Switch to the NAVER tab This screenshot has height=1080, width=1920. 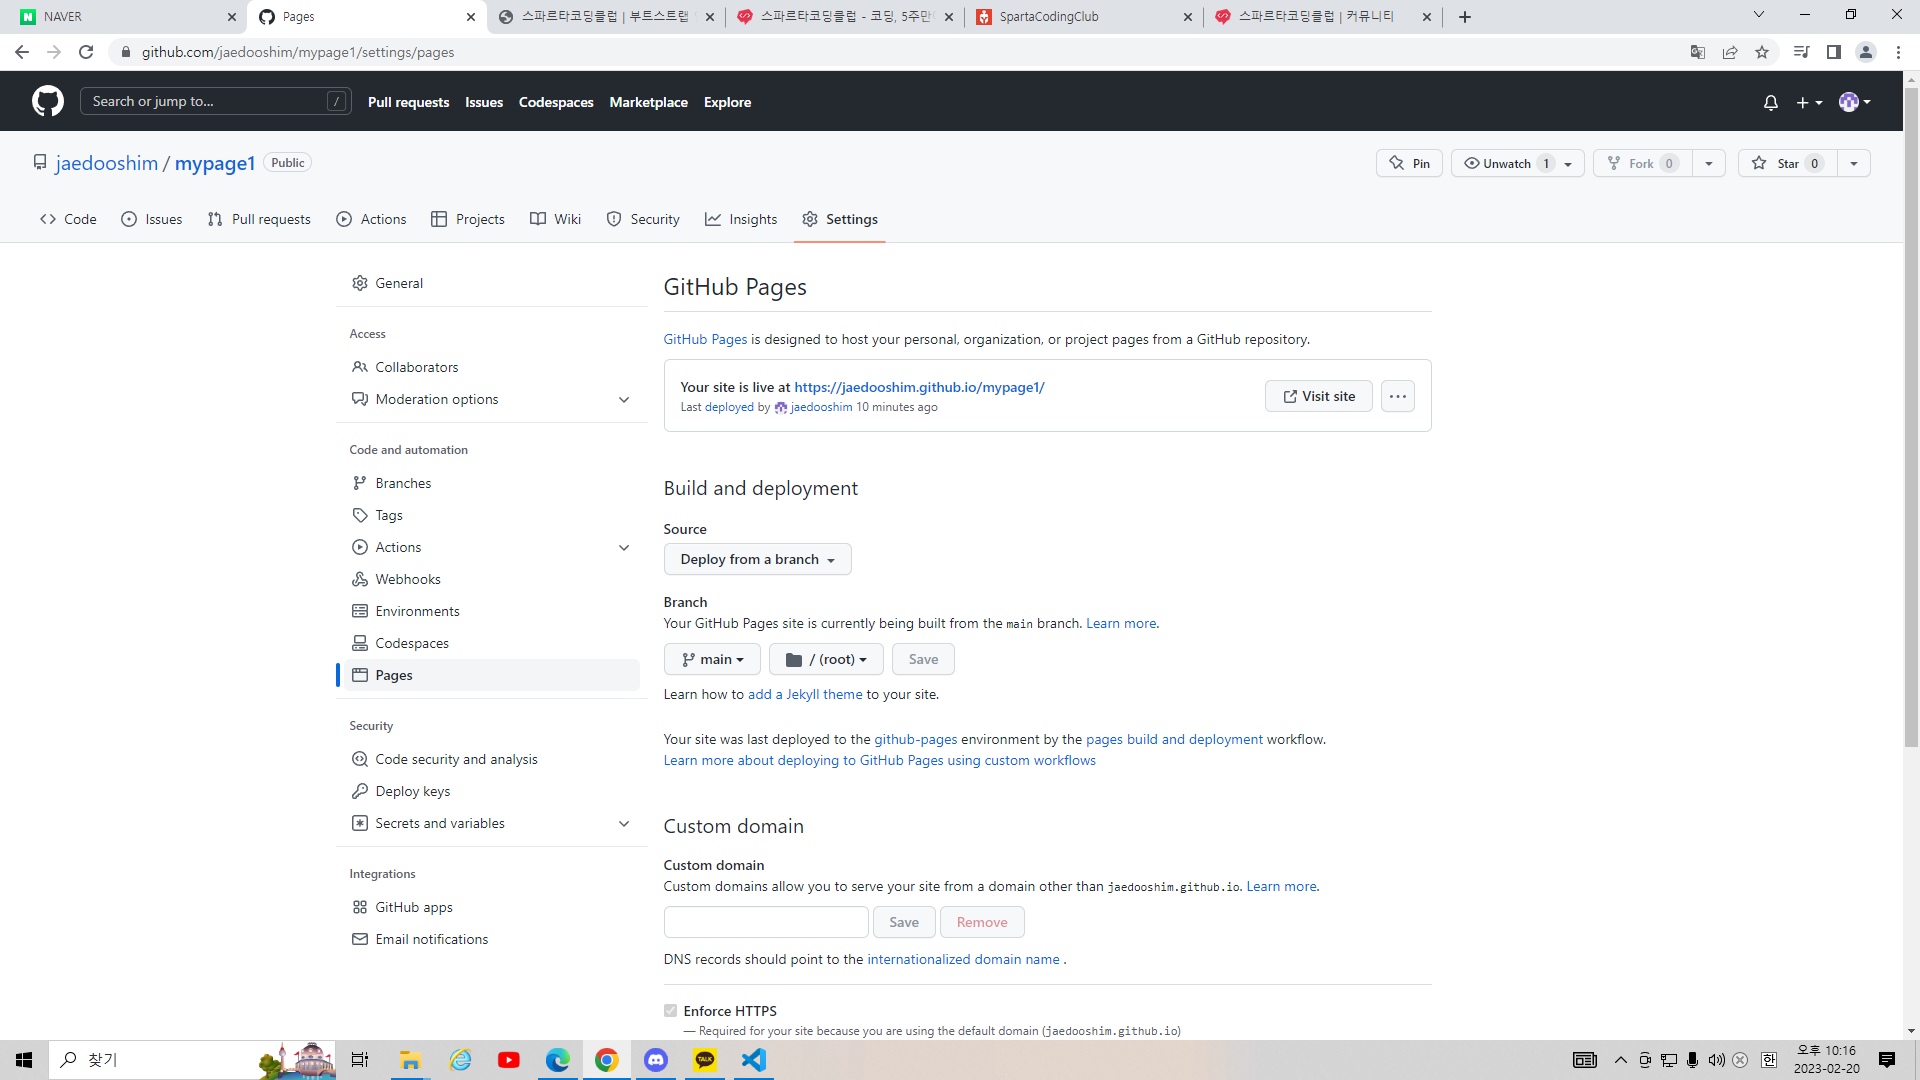coord(128,17)
